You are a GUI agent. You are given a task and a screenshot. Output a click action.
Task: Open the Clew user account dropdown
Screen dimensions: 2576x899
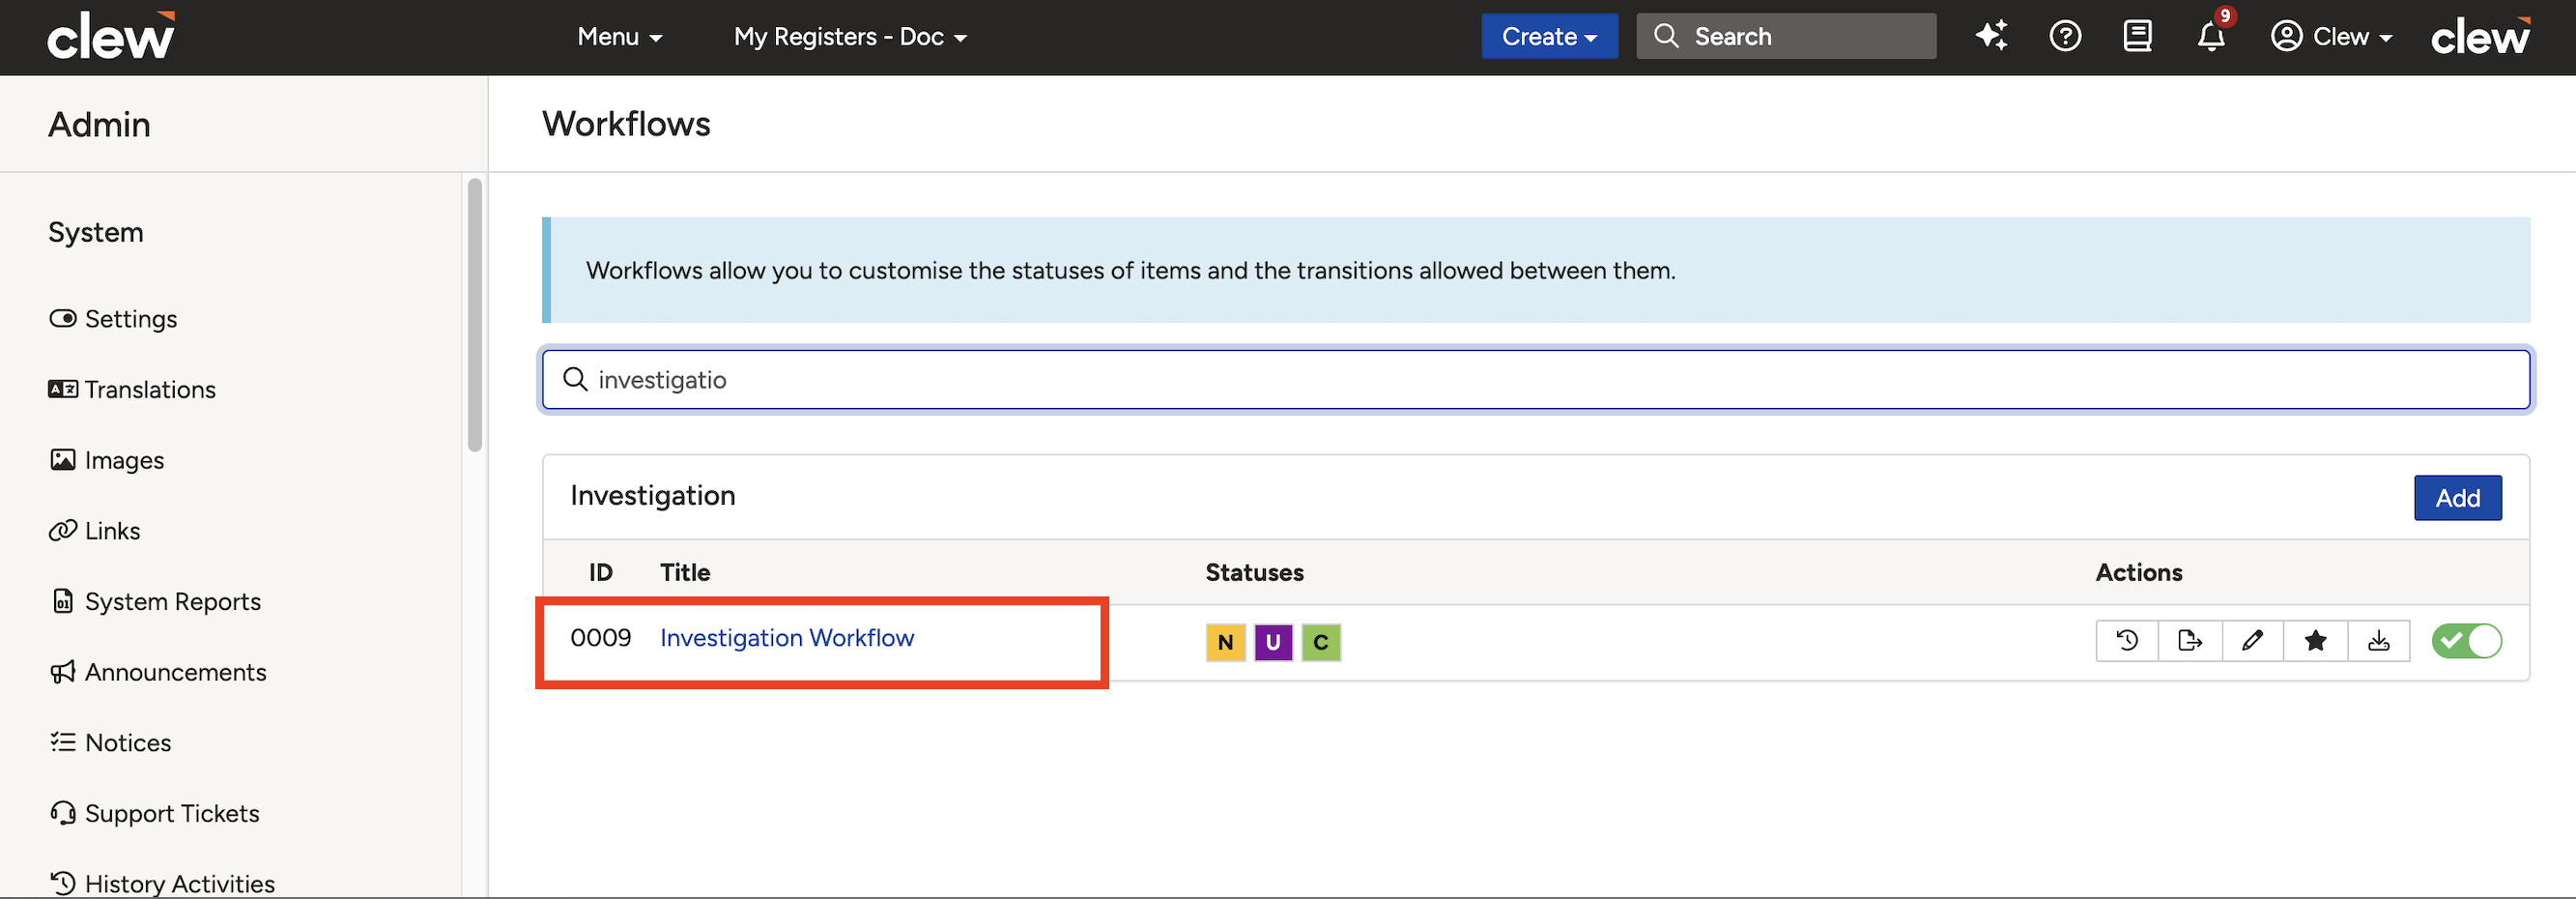(x=2332, y=37)
